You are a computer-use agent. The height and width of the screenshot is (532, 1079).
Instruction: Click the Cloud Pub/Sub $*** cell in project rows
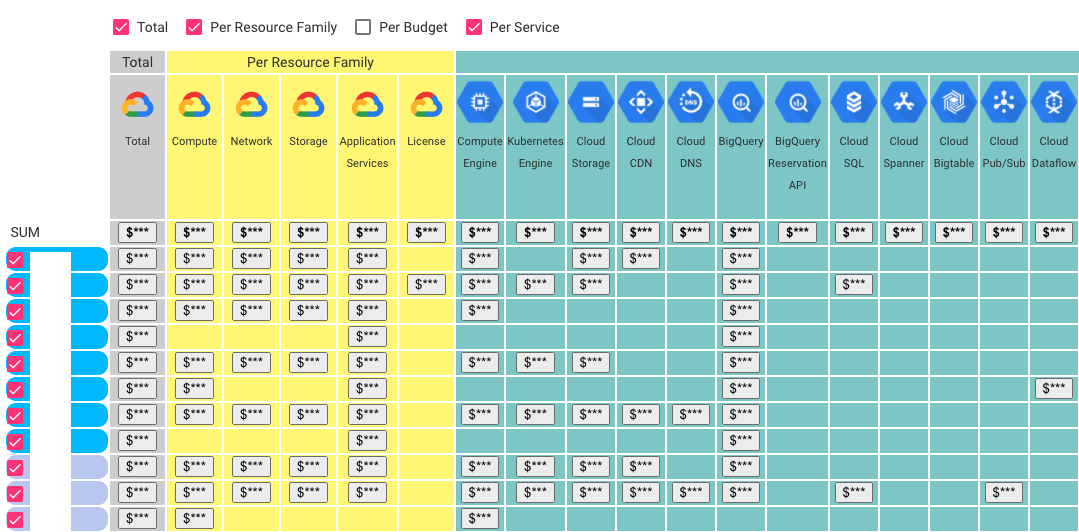(x=1003, y=493)
